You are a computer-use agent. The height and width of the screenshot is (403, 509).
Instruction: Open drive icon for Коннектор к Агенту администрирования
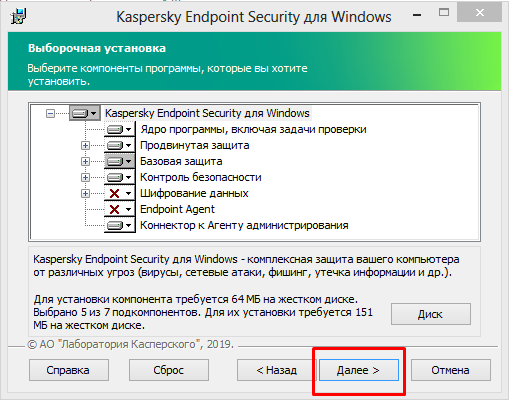click(x=120, y=225)
